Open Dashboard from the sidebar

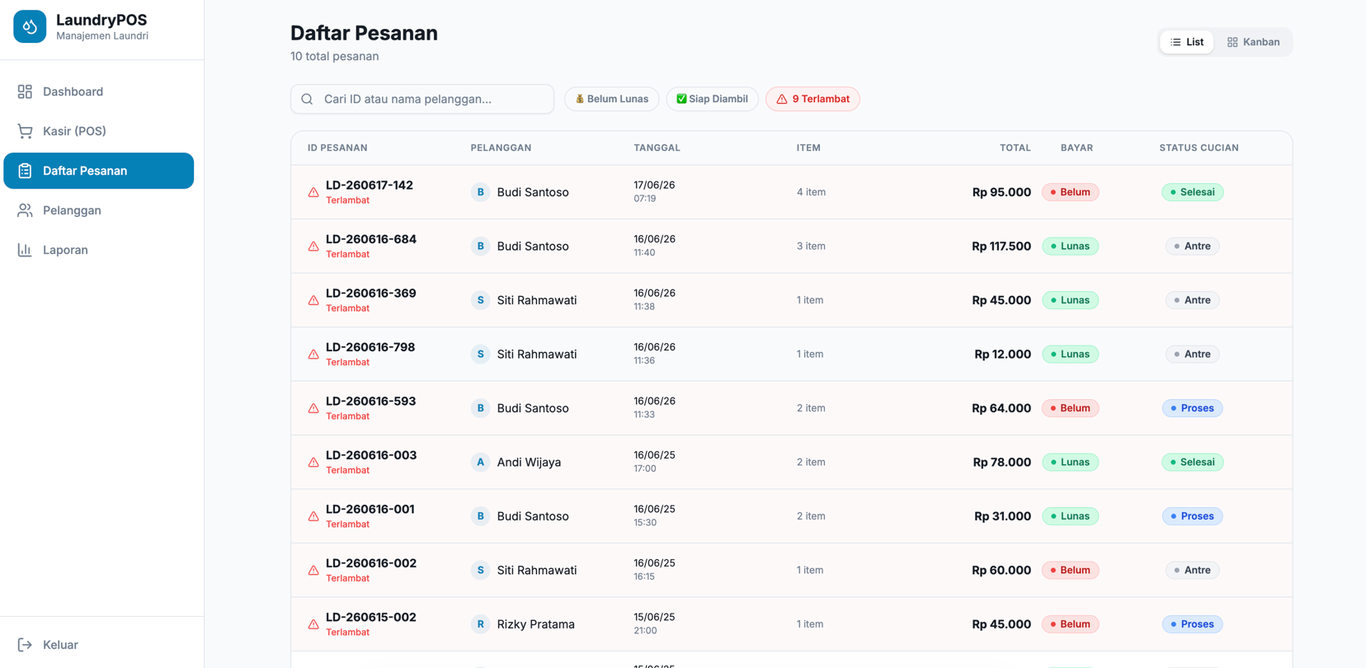click(x=98, y=92)
